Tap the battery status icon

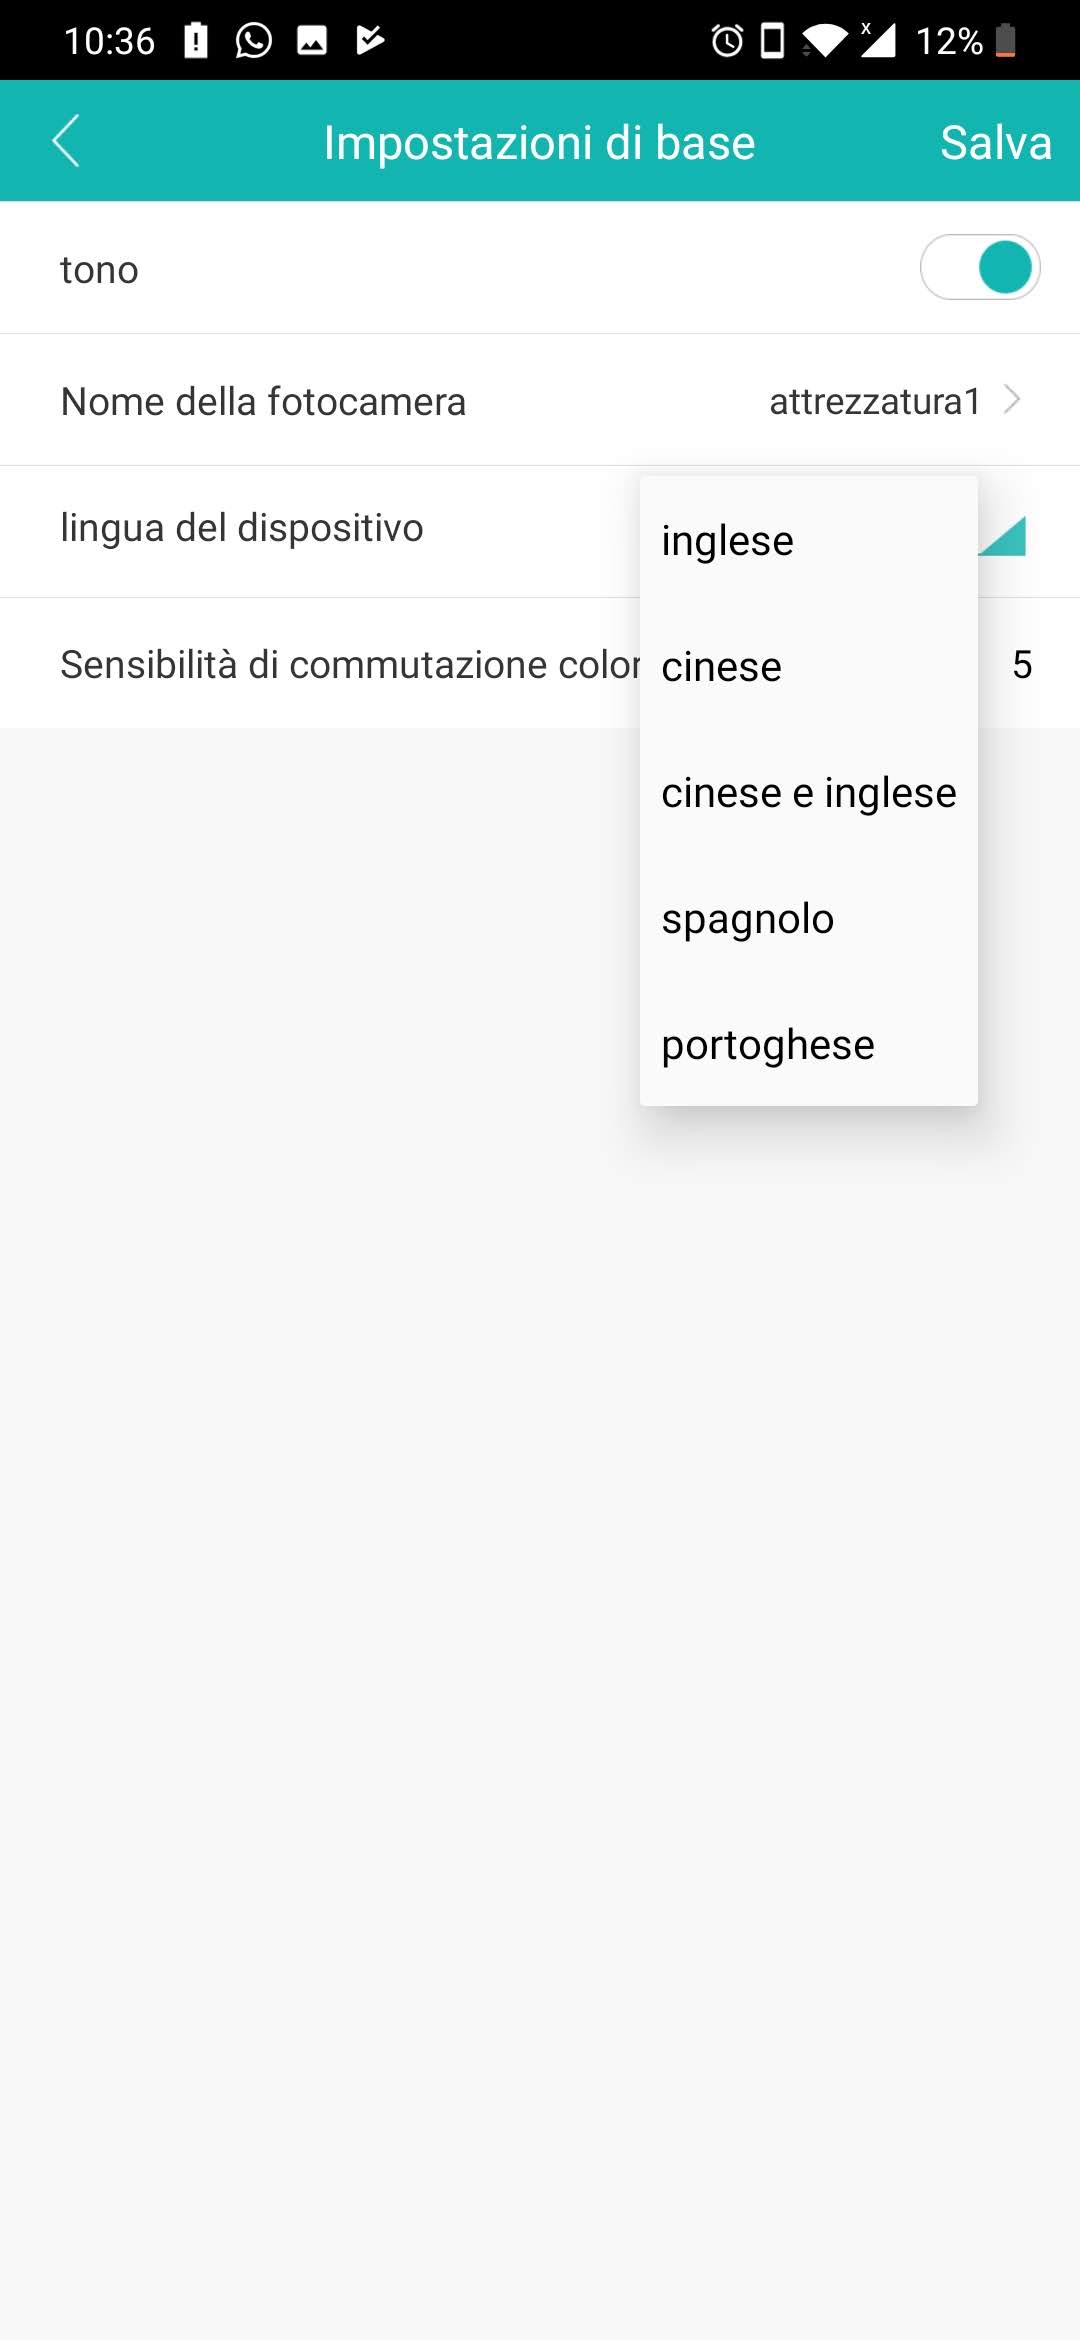pos(1006,41)
